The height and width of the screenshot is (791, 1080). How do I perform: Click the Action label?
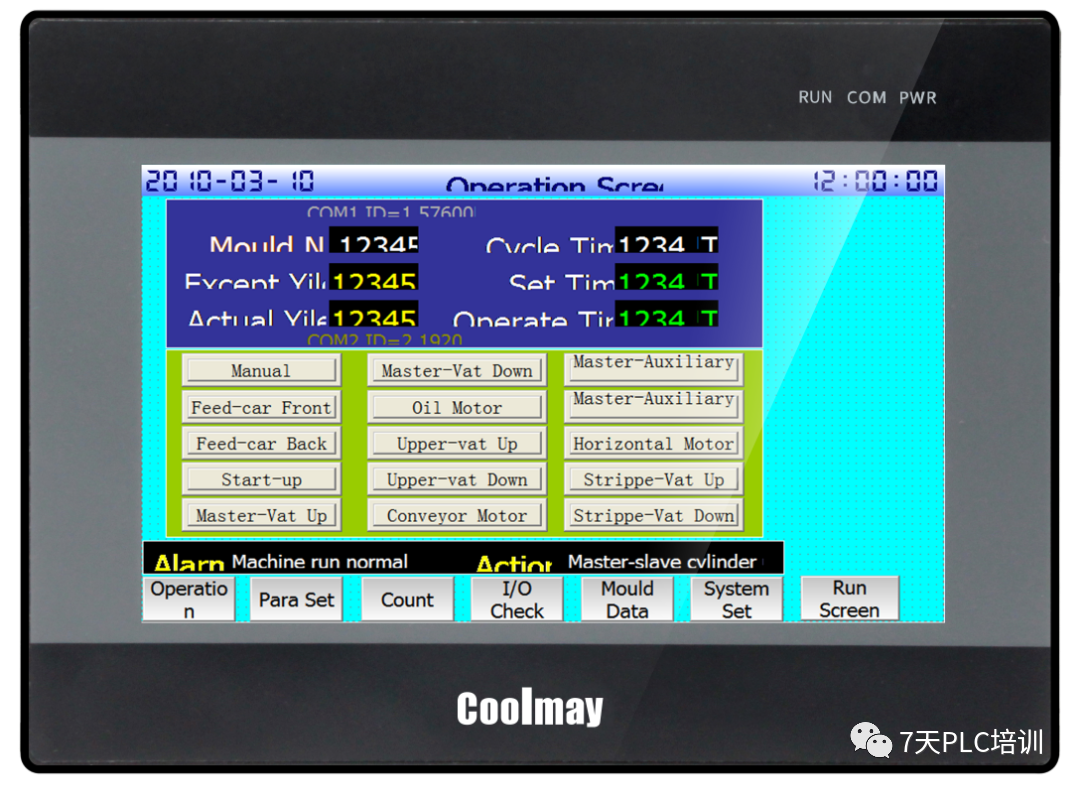click(x=515, y=564)
